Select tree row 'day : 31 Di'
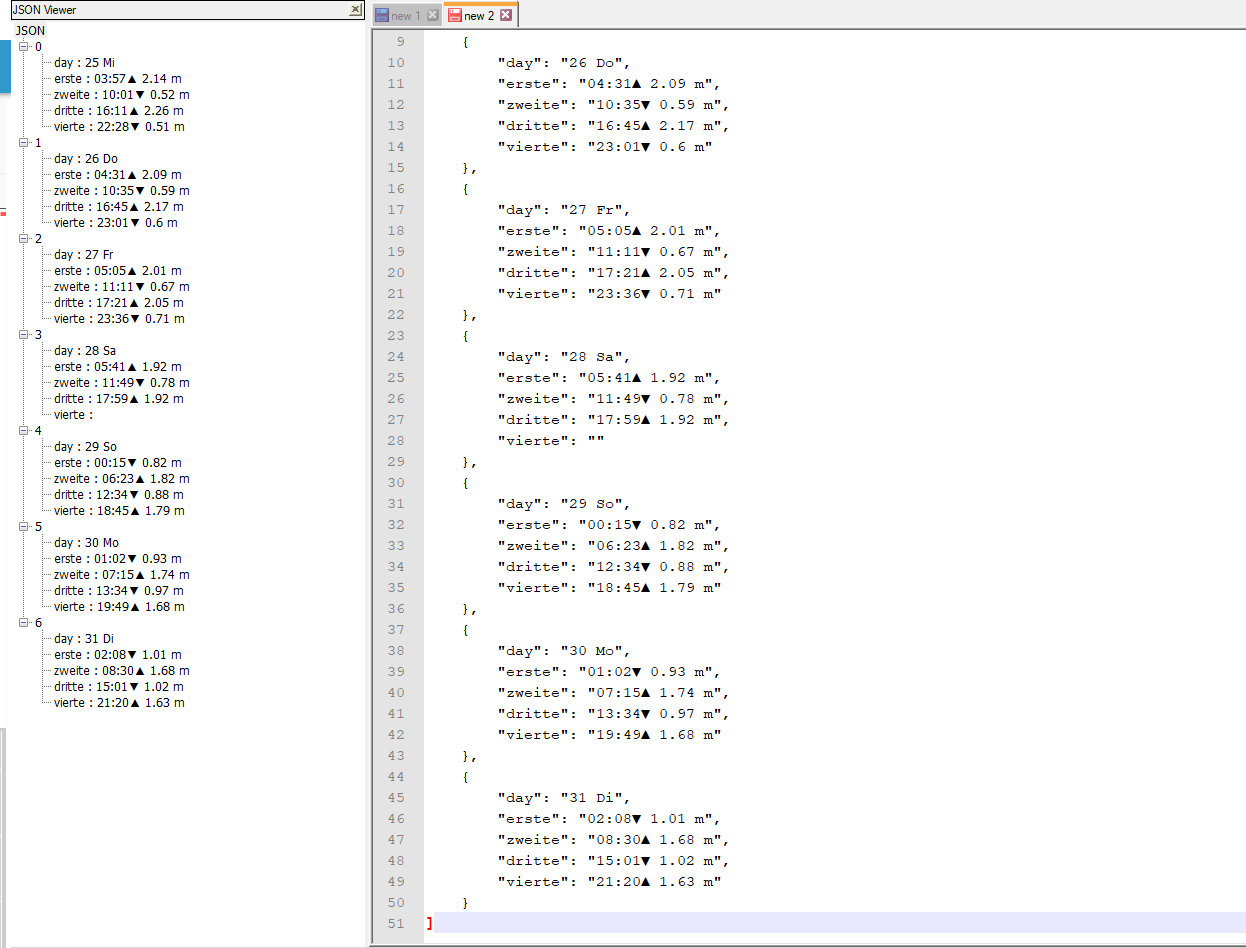The height and width of the screenshot is (948, 1246). (84, 639)
